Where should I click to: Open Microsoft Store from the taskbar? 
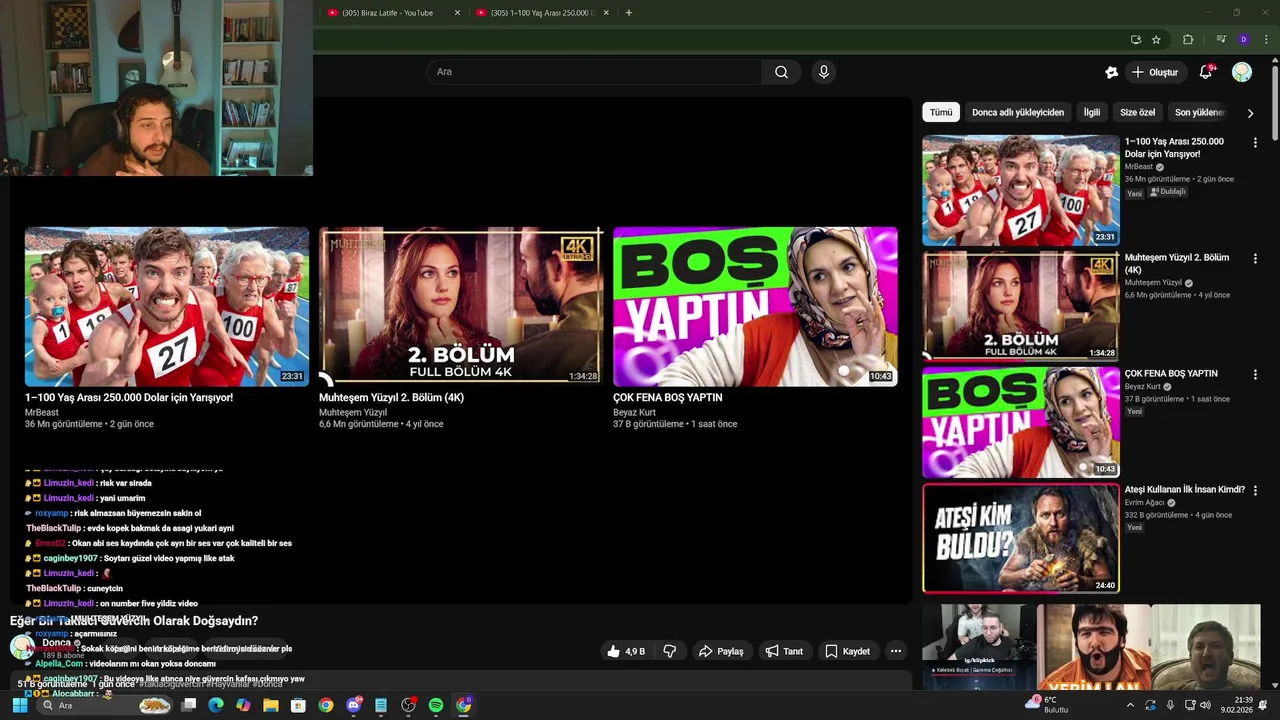298,705
